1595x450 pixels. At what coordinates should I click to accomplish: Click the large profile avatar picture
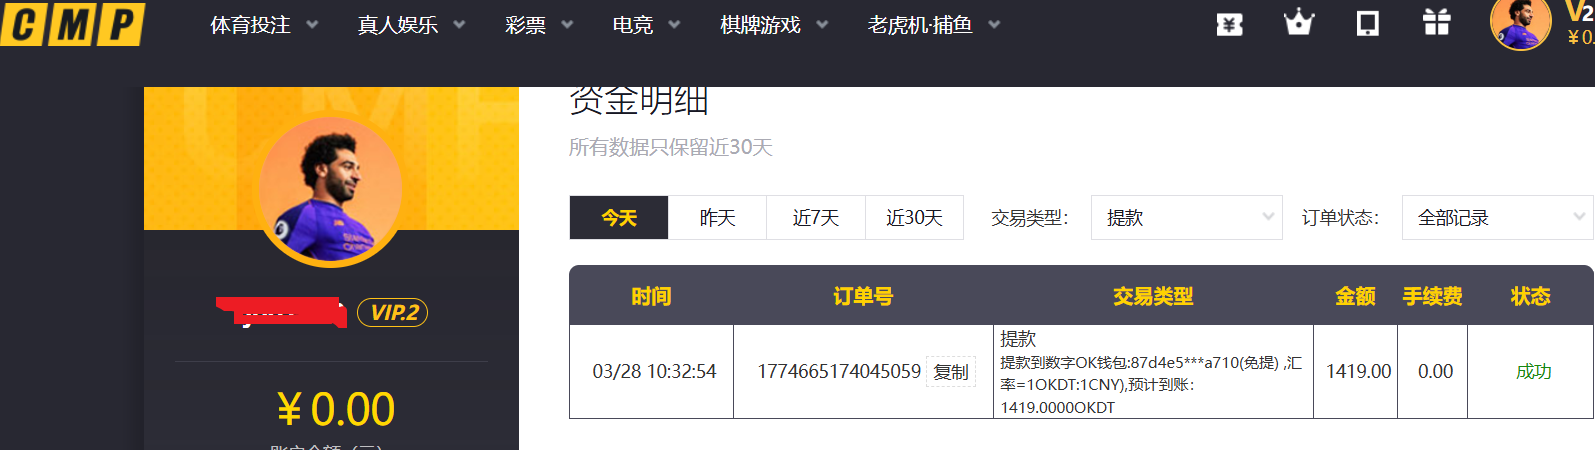click(x=331, y=192)
